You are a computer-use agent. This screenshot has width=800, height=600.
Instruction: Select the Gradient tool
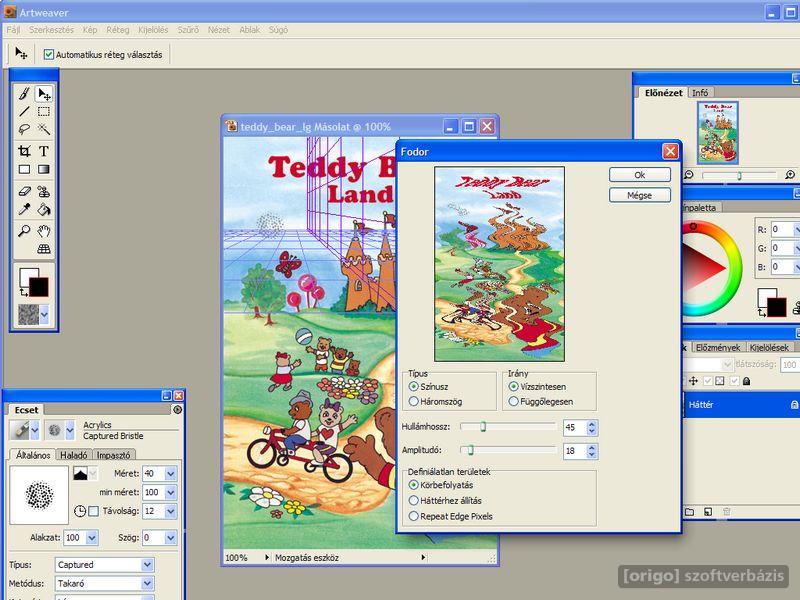point(44,169)
